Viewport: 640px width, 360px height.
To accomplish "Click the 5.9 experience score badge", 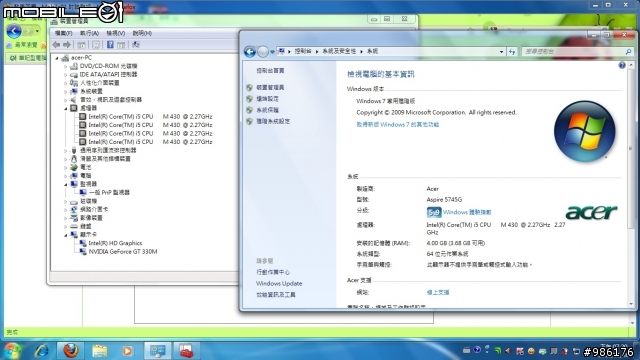I will coord(434,212).
